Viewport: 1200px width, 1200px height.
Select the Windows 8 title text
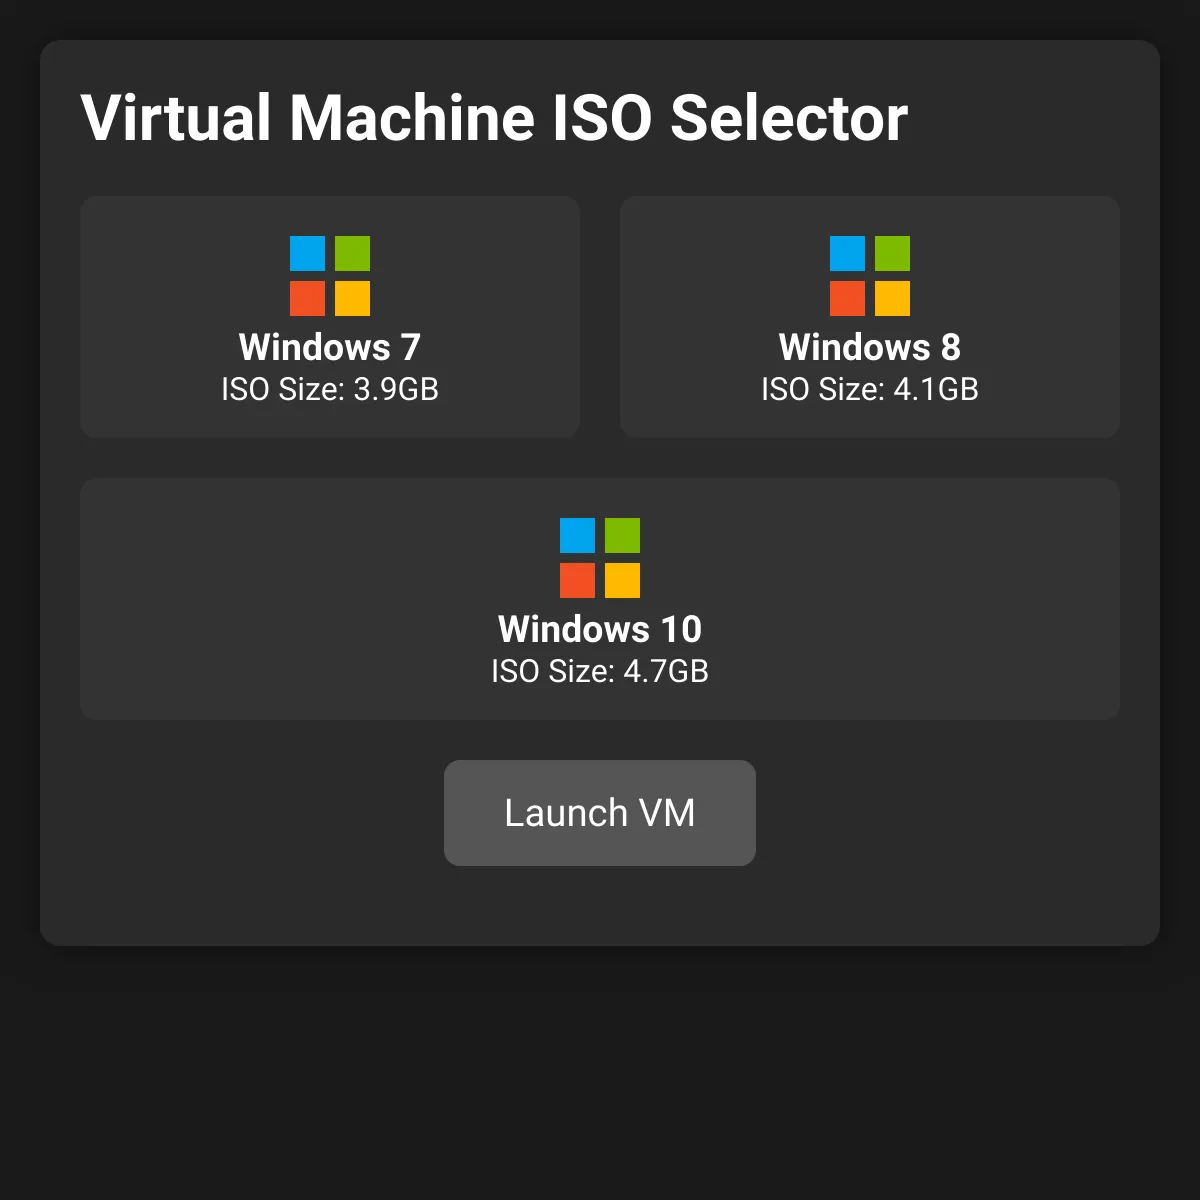870,347
